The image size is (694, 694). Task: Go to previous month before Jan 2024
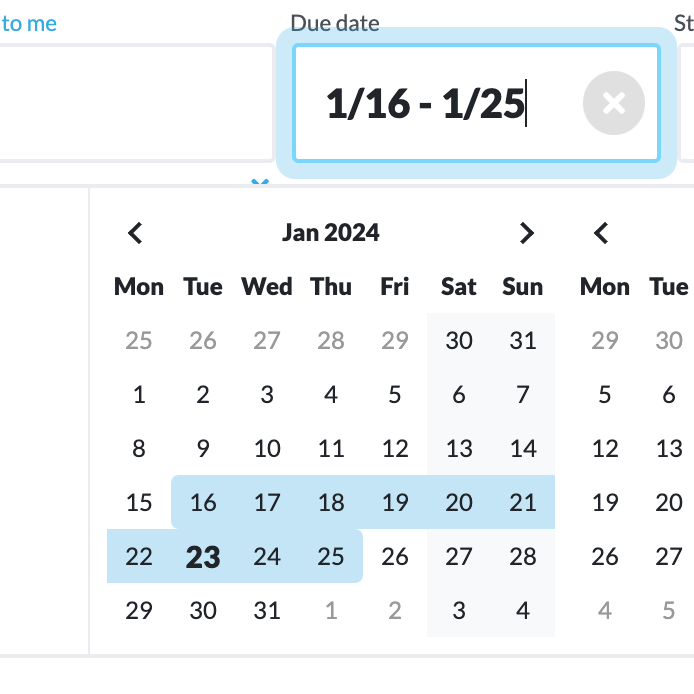point(135,233)
